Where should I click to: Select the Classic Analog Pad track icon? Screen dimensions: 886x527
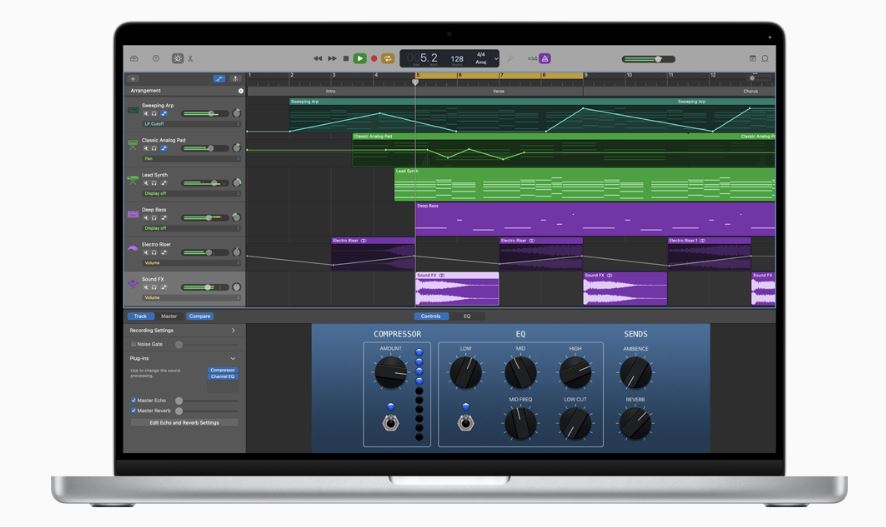(133, 145)
